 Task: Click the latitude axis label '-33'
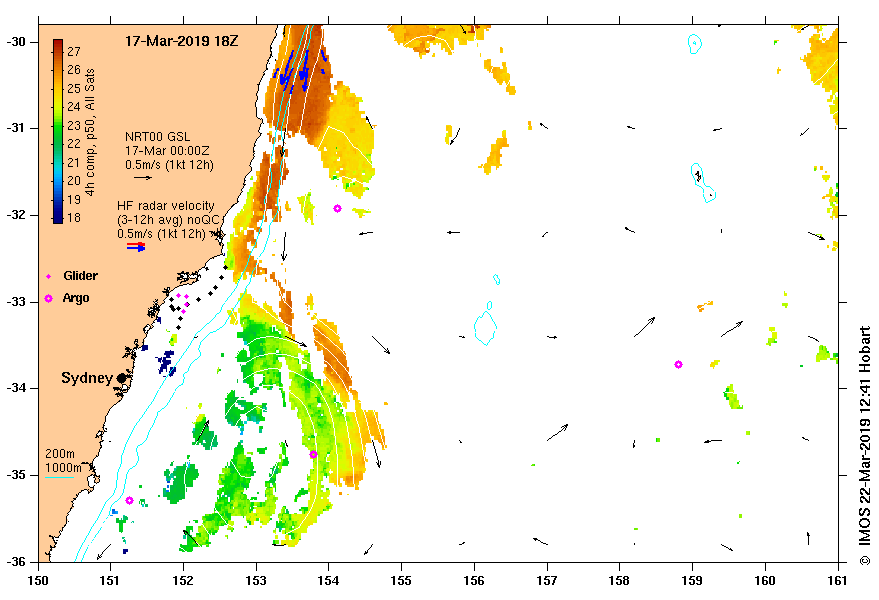click(x=16, y=302)
